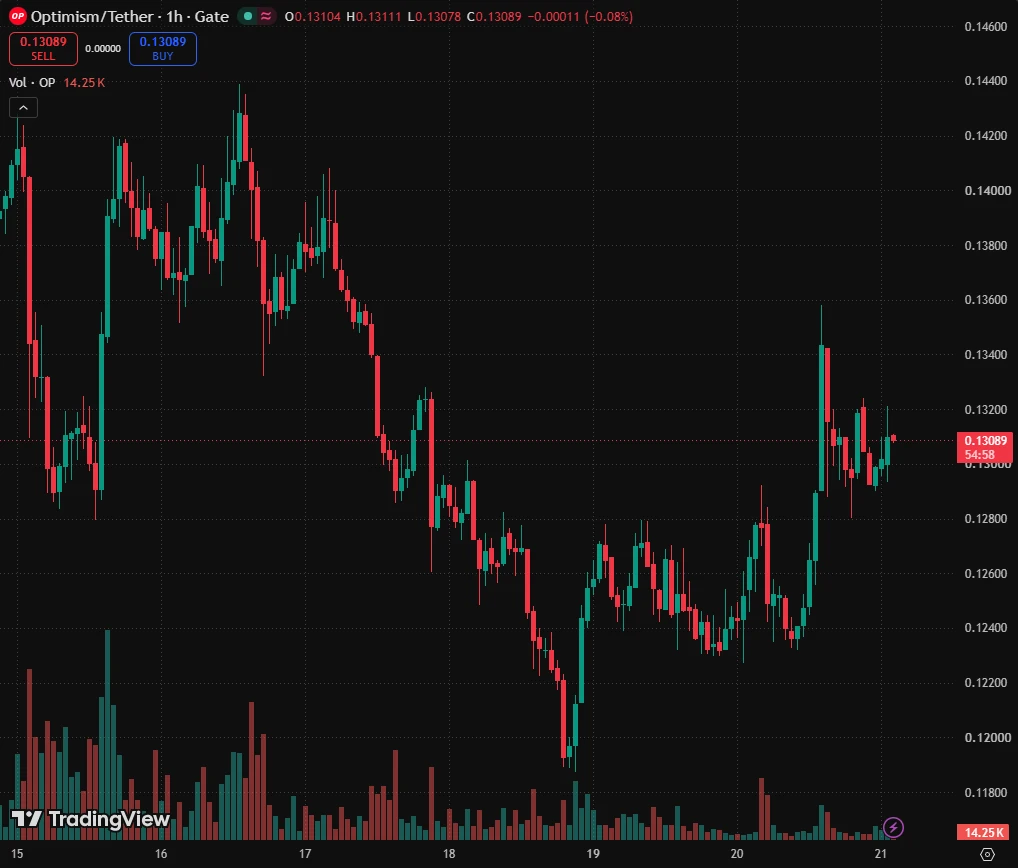The image size is (1018, 868).
Task: Click date 17 on the time axis
Action: [305, 854]
